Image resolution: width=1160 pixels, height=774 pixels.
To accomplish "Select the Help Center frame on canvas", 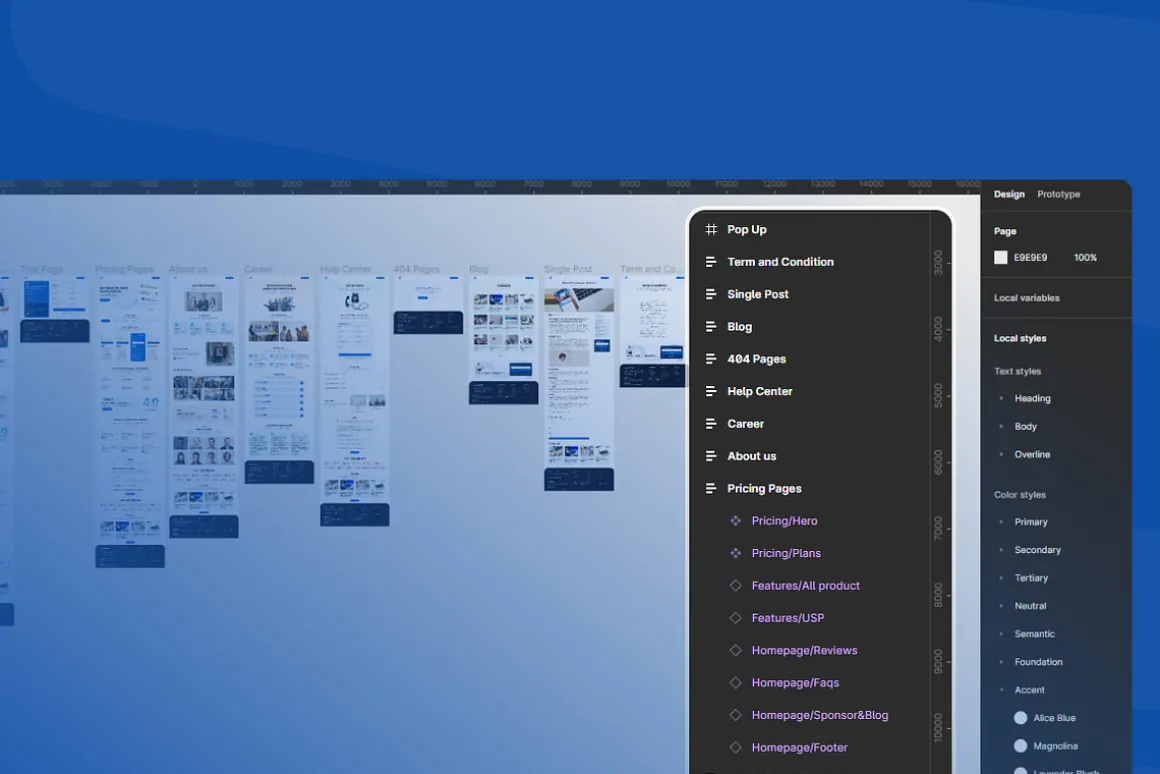I will [x=354, y=401].
